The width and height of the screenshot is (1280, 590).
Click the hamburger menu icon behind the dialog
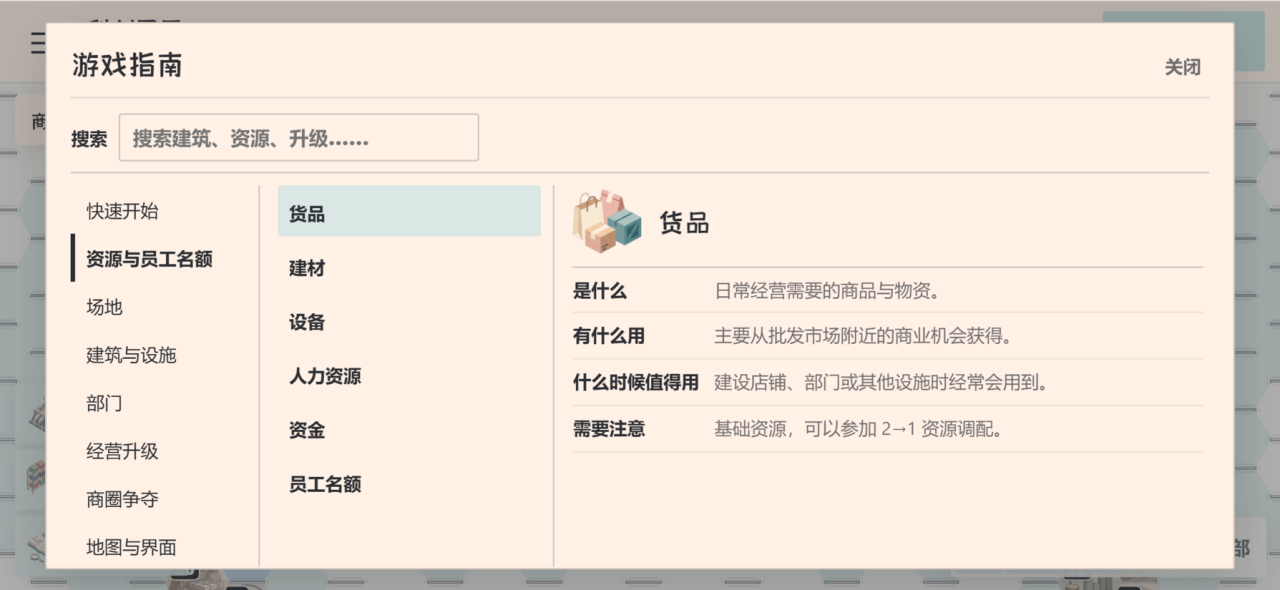pos(37,42)
